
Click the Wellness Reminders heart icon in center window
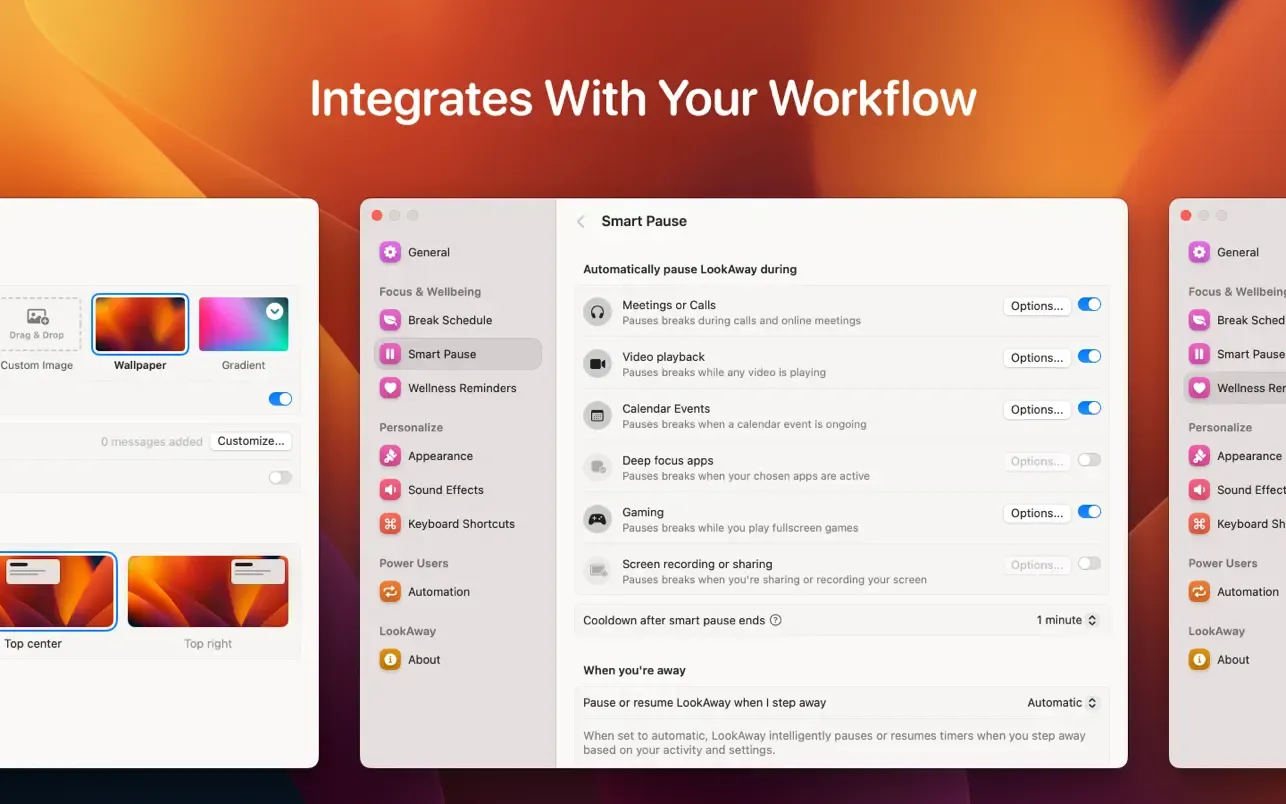[x=390, y=388]
